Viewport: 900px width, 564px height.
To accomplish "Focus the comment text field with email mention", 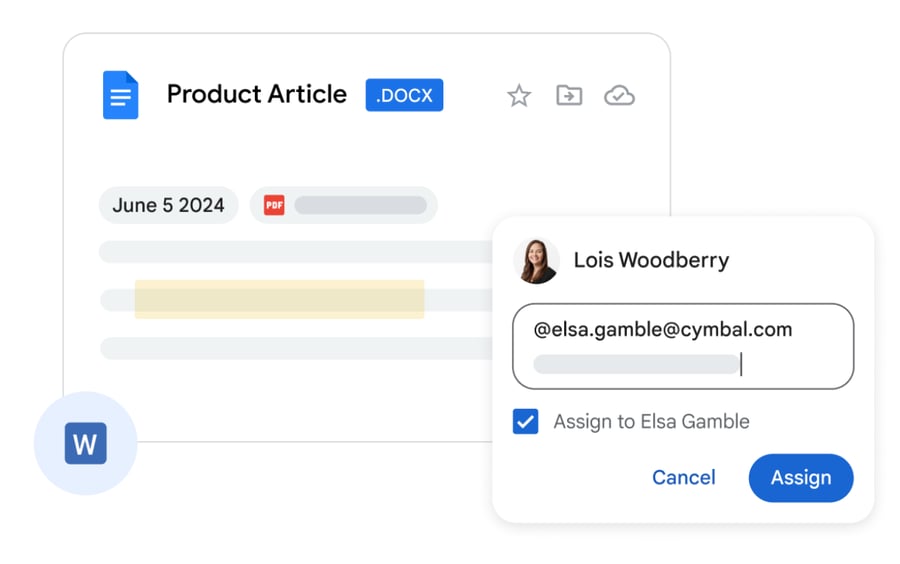I will pos(683,346).
